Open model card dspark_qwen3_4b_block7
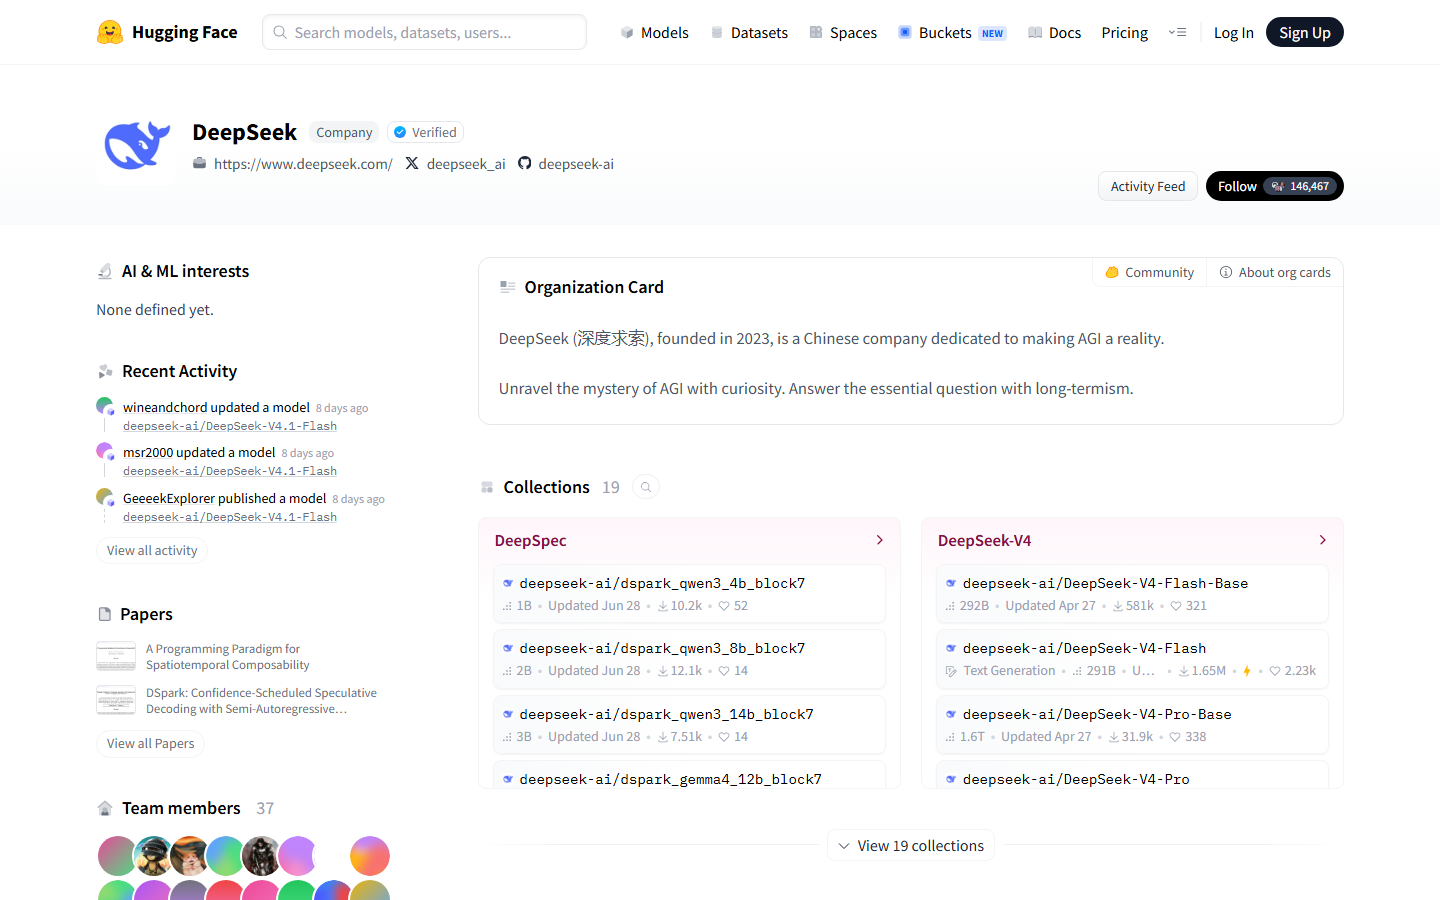 689,594
